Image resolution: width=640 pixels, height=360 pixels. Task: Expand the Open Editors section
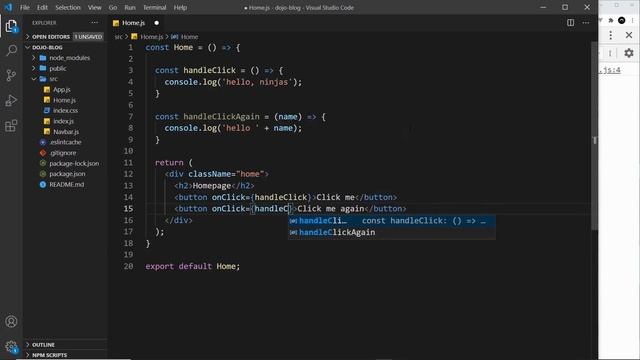51,37
